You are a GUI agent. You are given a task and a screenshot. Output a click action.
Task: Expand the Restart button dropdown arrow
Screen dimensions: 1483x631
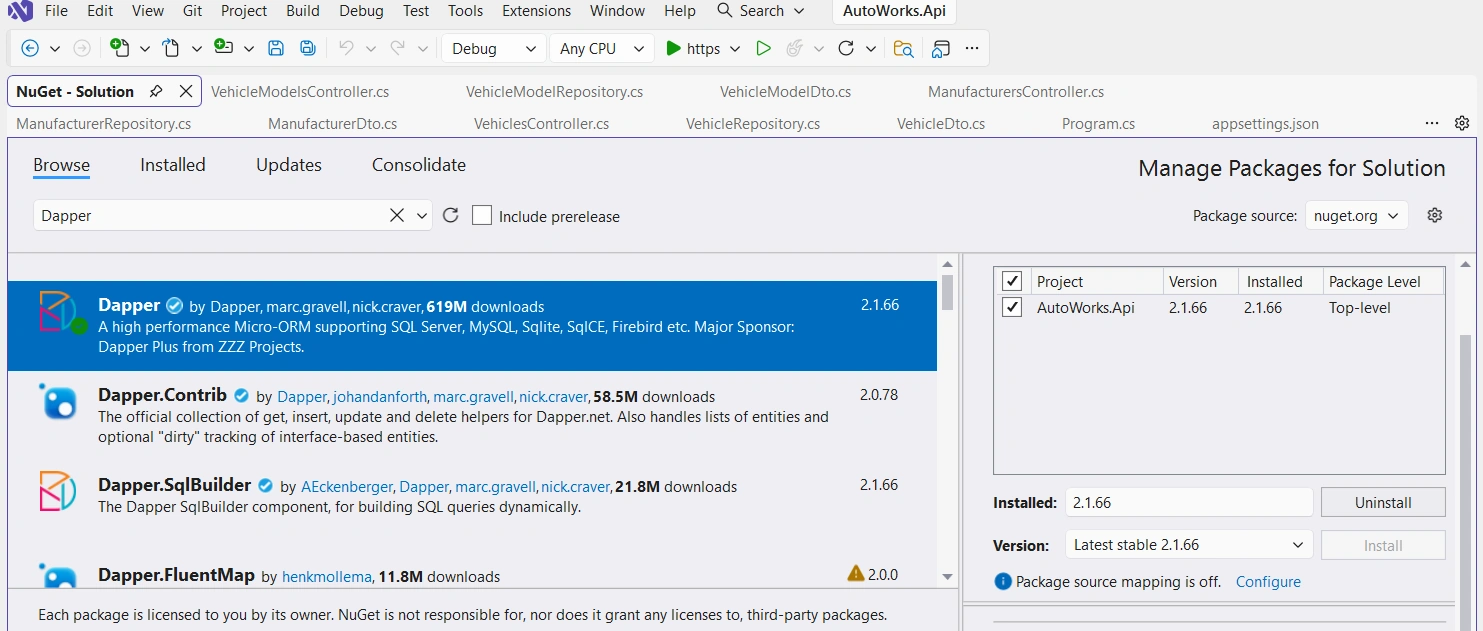point(870,48)
